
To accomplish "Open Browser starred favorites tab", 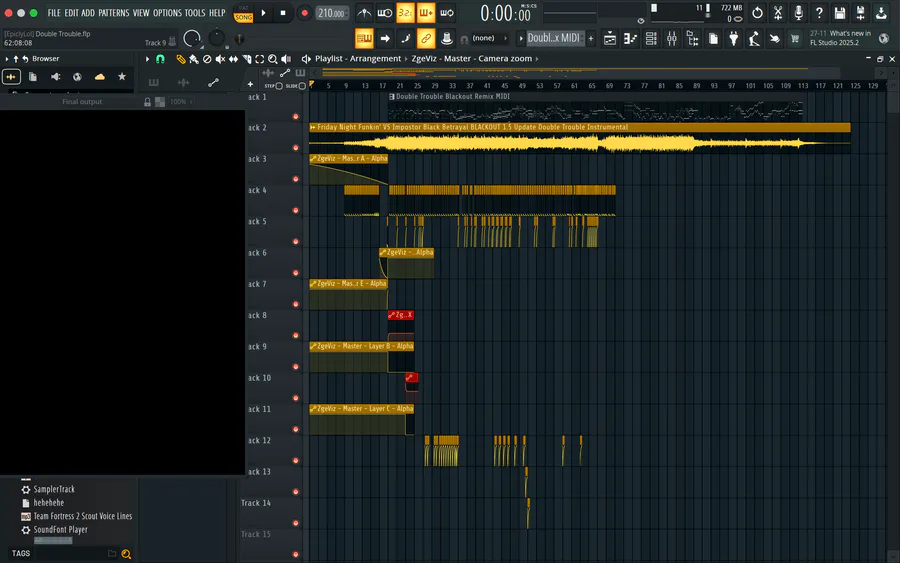I will tap(122, 76).
